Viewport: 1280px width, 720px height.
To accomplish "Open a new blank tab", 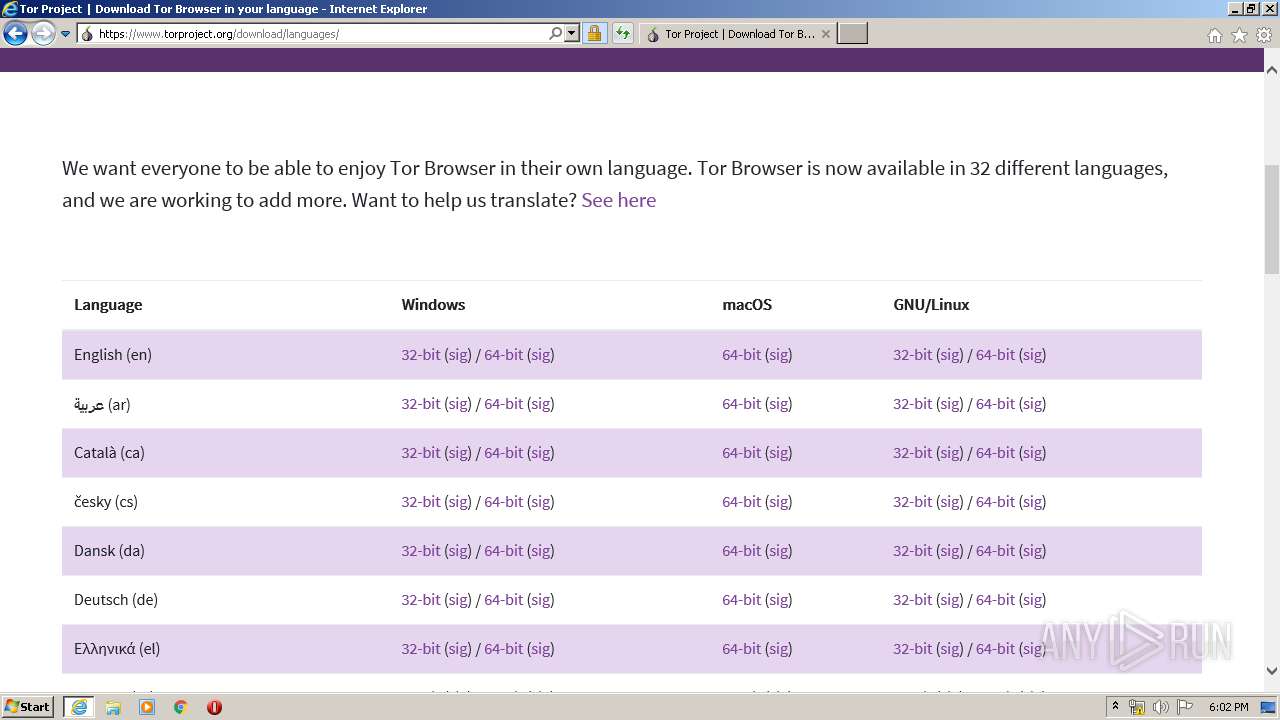I will (852, 34).
